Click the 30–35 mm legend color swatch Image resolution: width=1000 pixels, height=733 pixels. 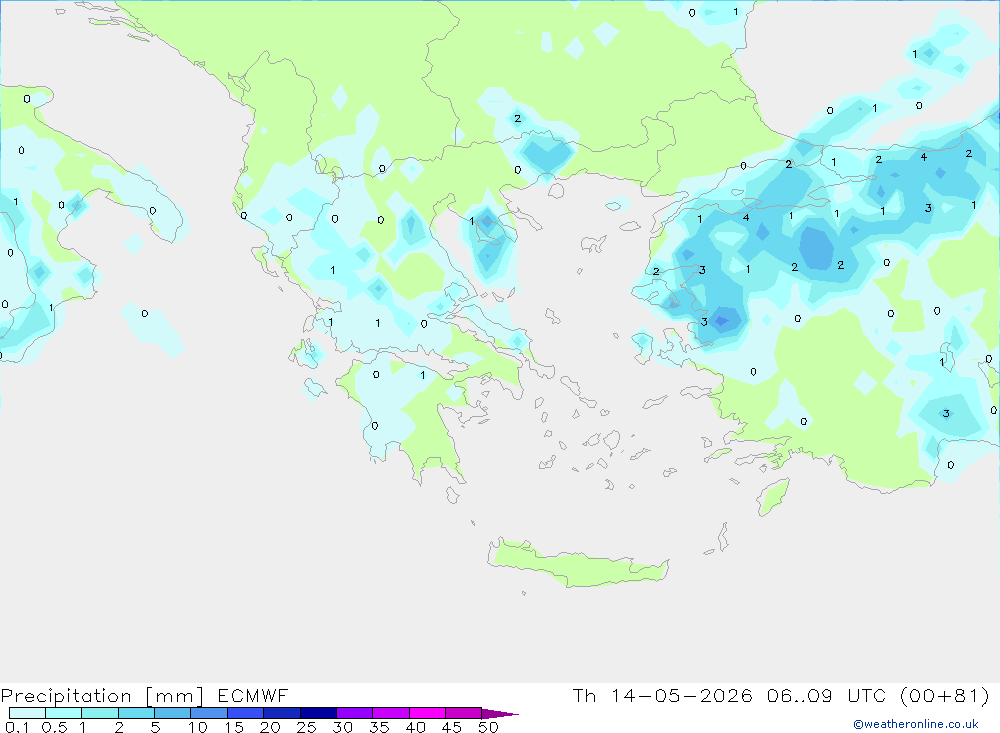355,713
